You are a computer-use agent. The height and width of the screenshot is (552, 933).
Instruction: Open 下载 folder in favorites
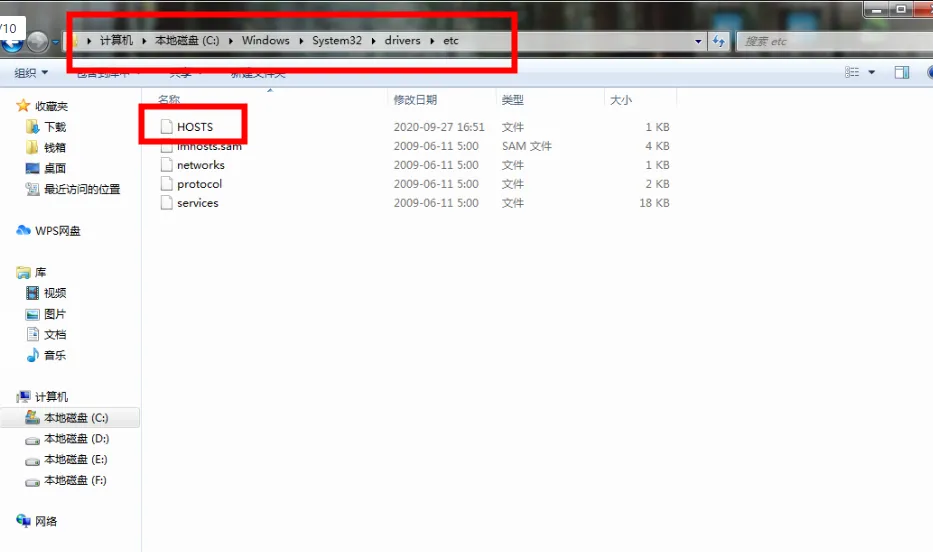point(55,127)
